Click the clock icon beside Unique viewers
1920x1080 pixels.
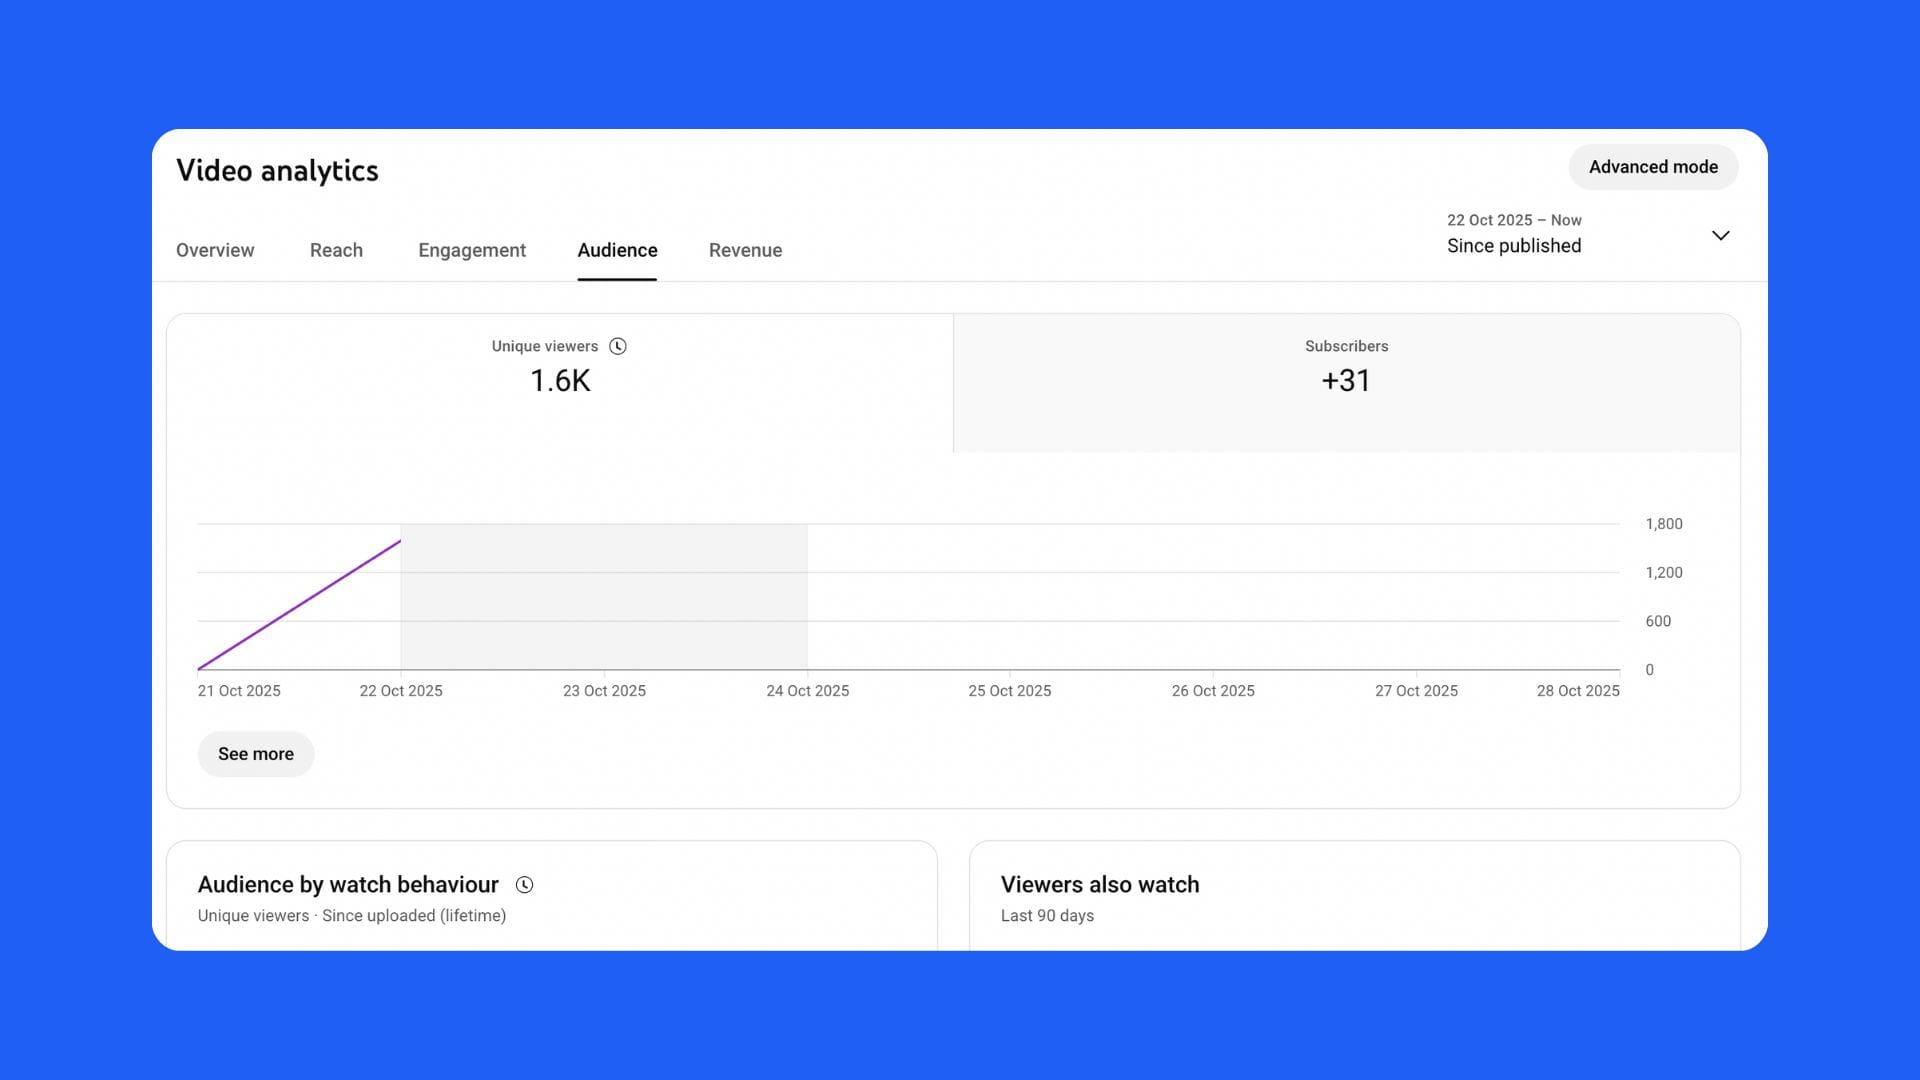click(618, 346)
